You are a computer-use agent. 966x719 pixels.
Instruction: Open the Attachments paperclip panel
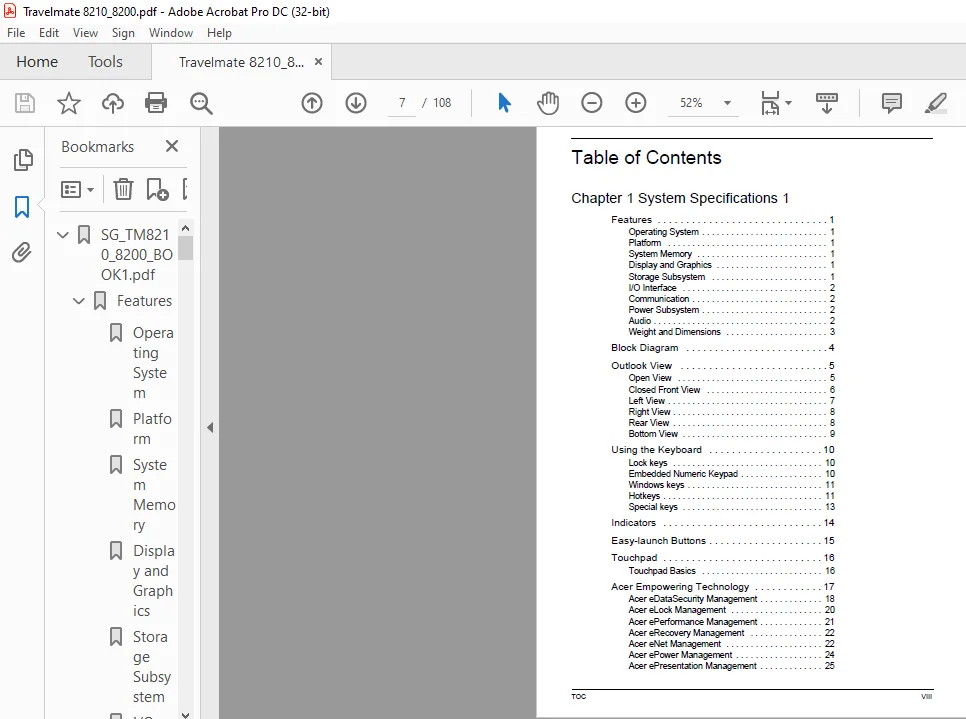pyautogui.click(x=22, y=253)
